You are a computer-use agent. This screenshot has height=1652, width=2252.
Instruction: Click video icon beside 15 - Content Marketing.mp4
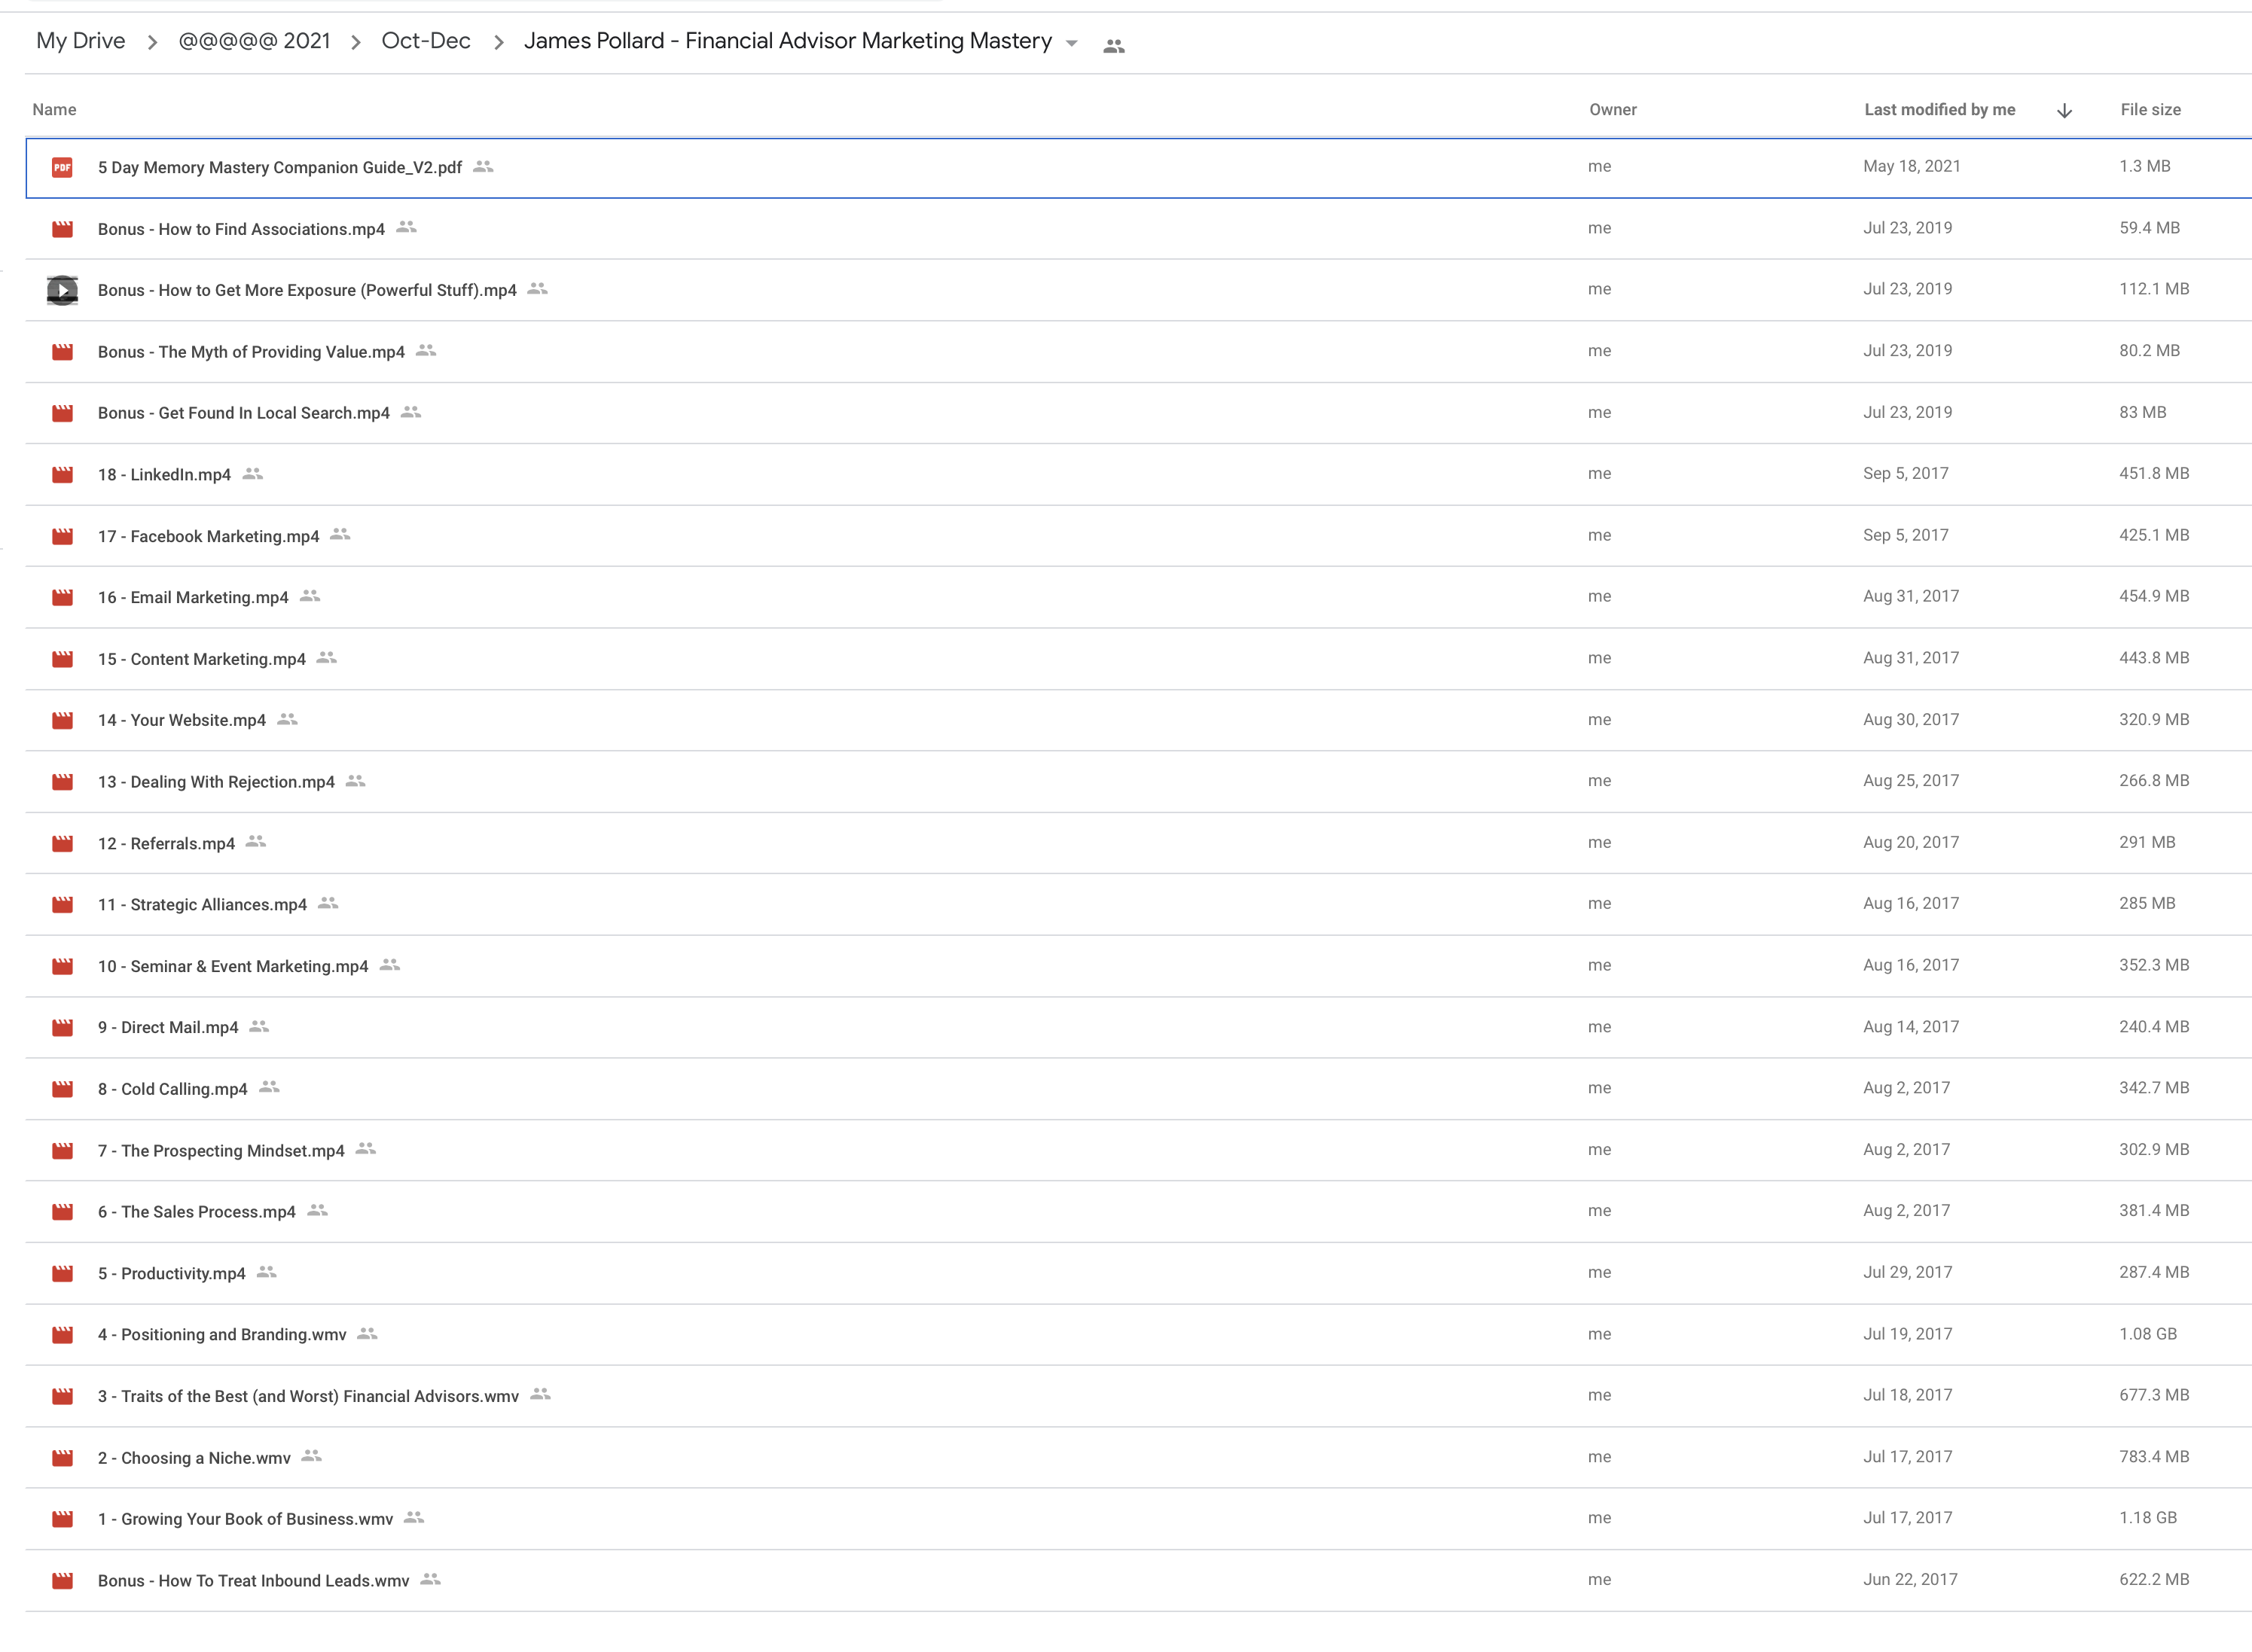coord(62,659)
